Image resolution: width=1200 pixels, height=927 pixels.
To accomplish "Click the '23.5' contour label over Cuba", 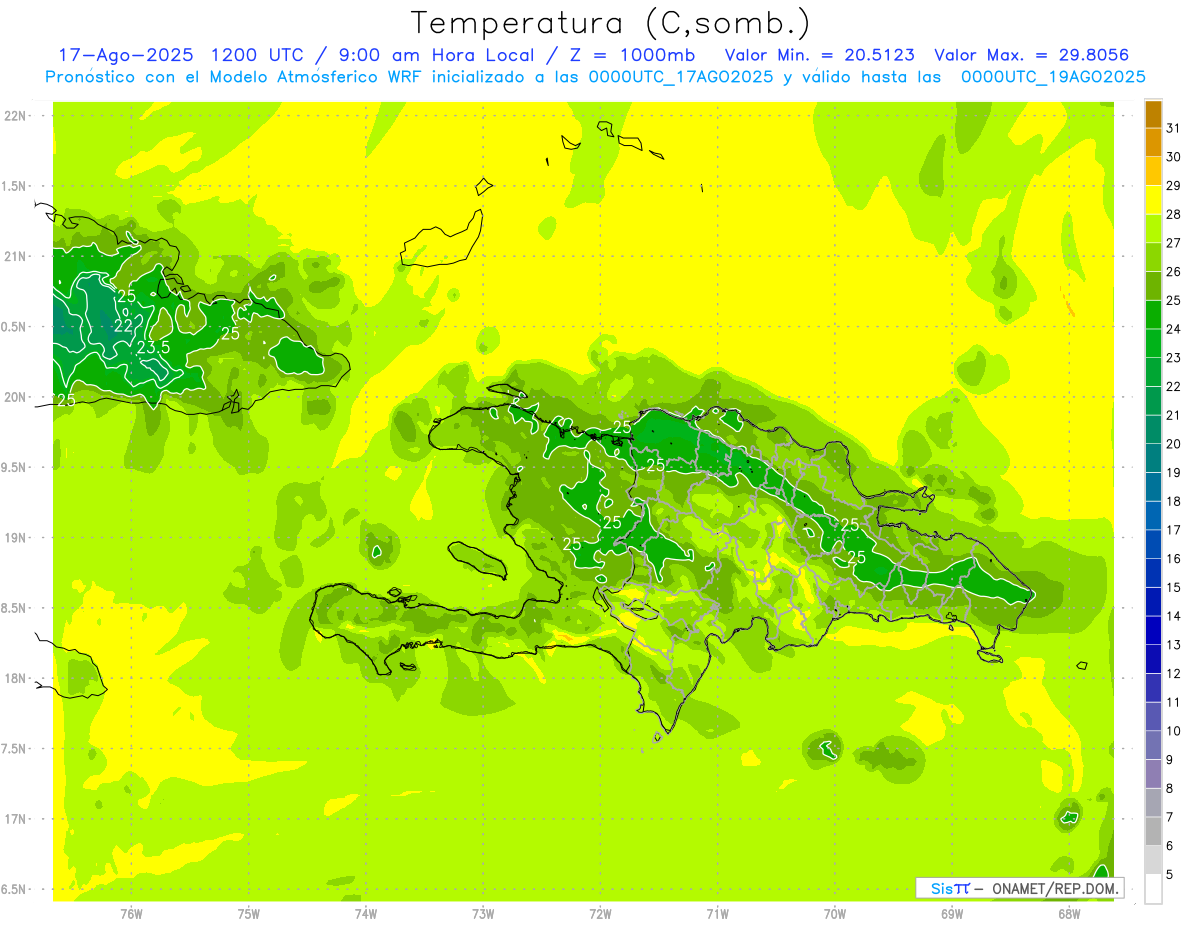I will pyautogui.click(x=153, y=347).
